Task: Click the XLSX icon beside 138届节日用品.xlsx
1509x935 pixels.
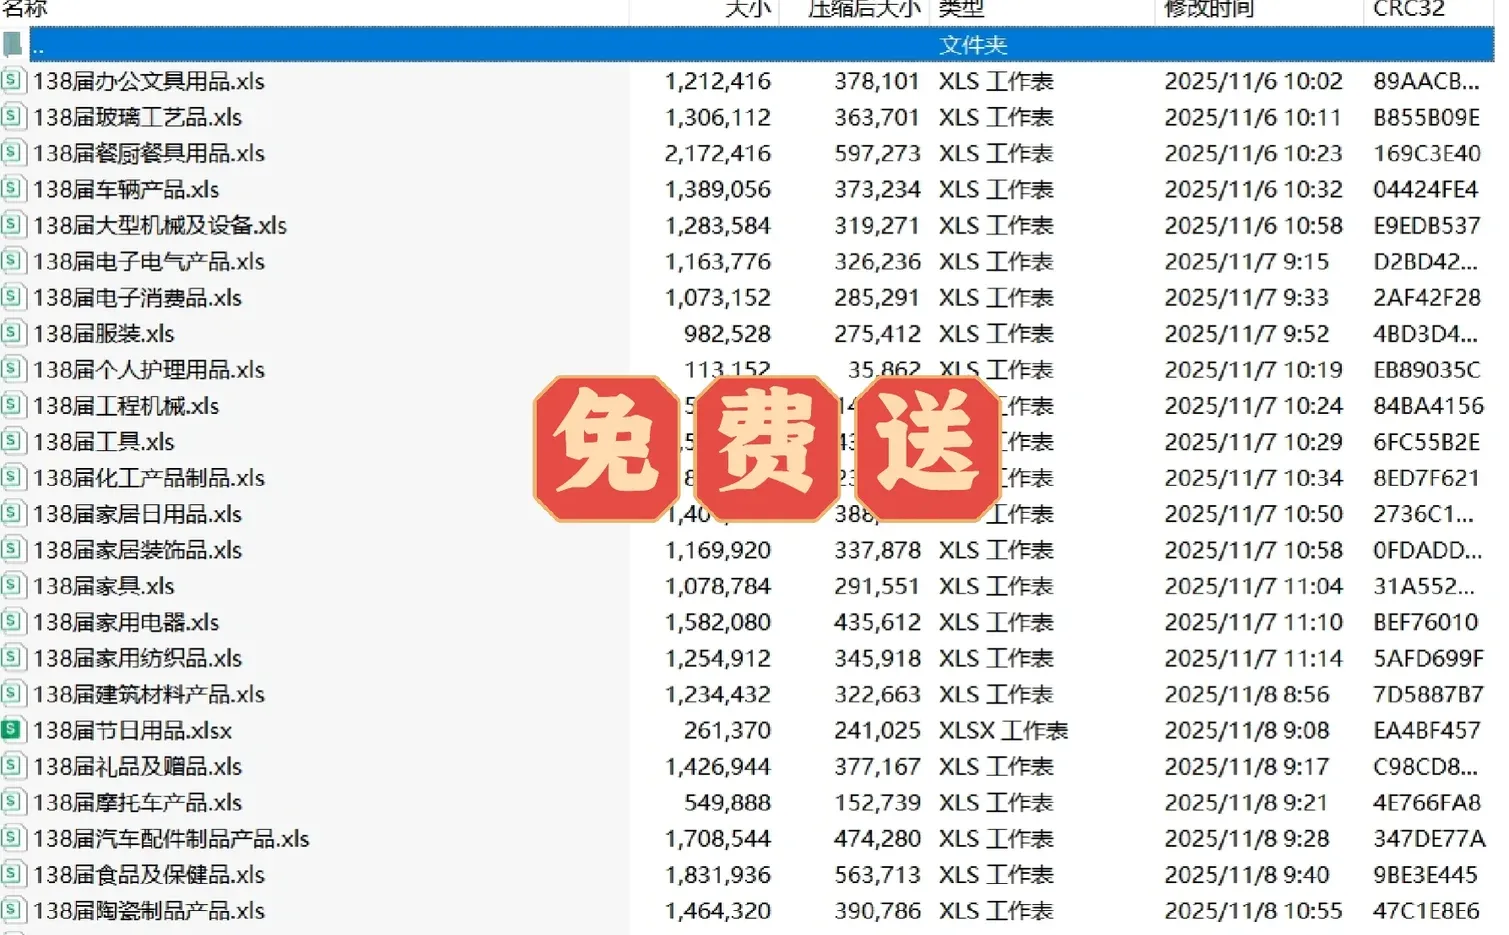Action: point(13,730)
